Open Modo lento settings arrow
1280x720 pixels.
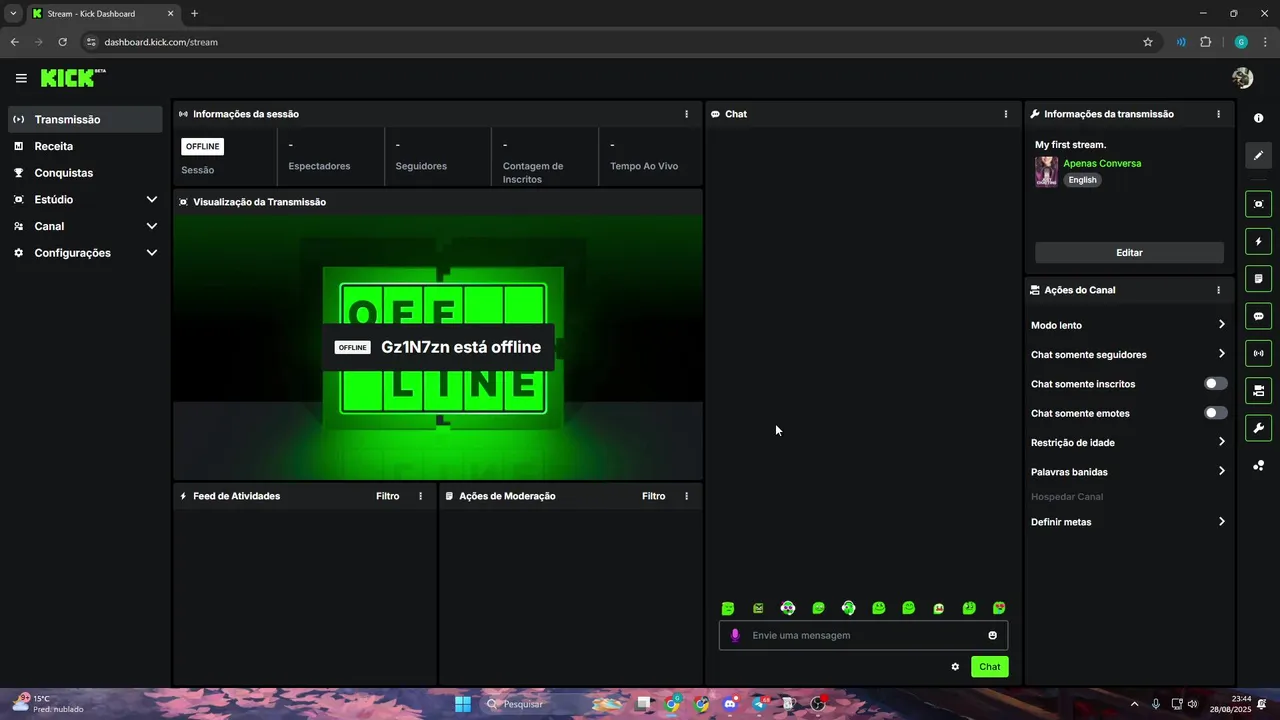pyautogui.click(x=1221, y=324)
